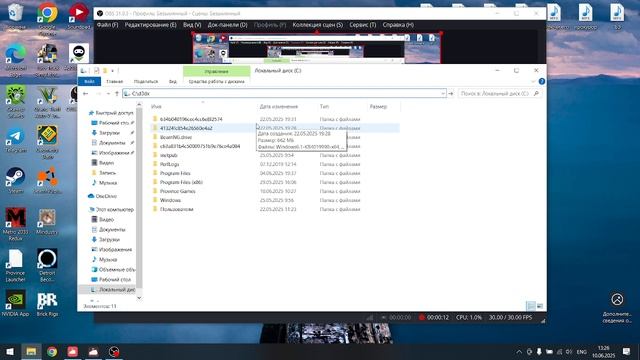Open OBS Сервис (T) menu

click(x=362, y=25)
